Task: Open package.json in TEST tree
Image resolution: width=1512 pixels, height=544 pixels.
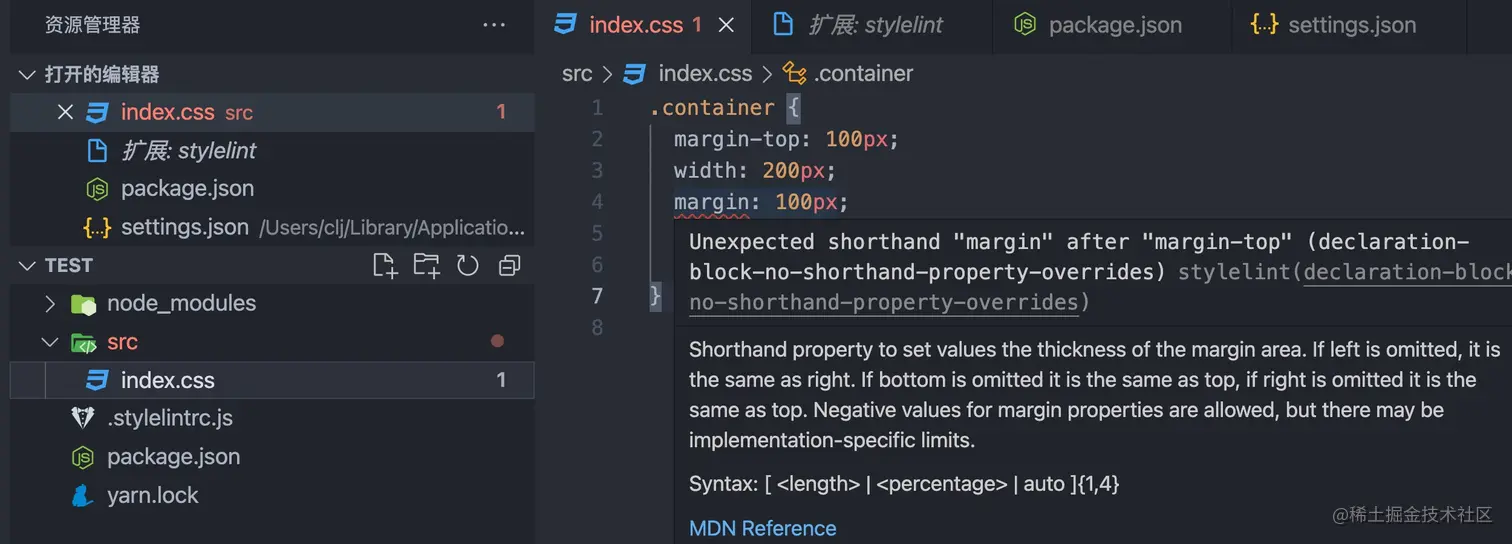Action: [x=272, y=457]
